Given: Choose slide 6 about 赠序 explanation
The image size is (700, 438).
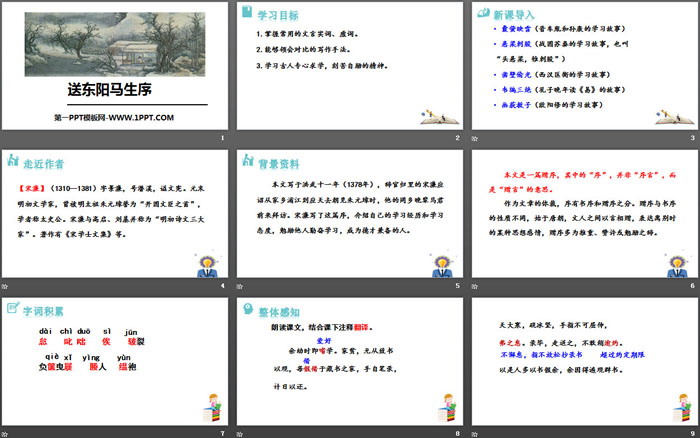Looking at the screenshot, I should click(x=584, y=213).
